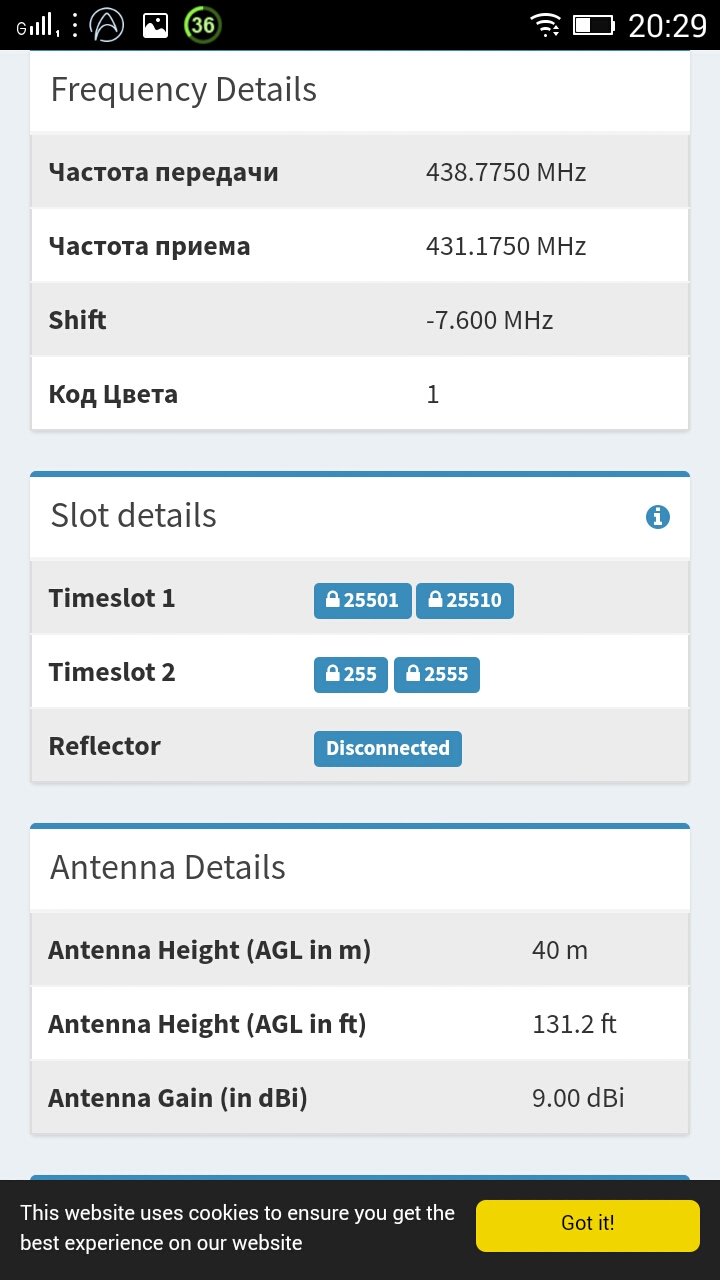The width and height of the screenshot is (720, 1280).
Task: Tap the 431.1750 MHz receive frequency value
Action: pos(506,246)
